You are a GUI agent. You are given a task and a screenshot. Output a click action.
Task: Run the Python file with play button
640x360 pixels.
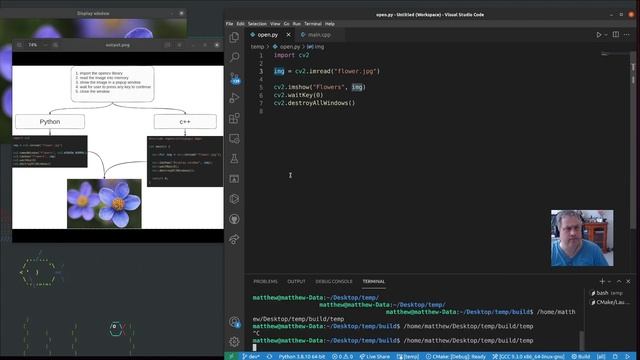[598, 35]
